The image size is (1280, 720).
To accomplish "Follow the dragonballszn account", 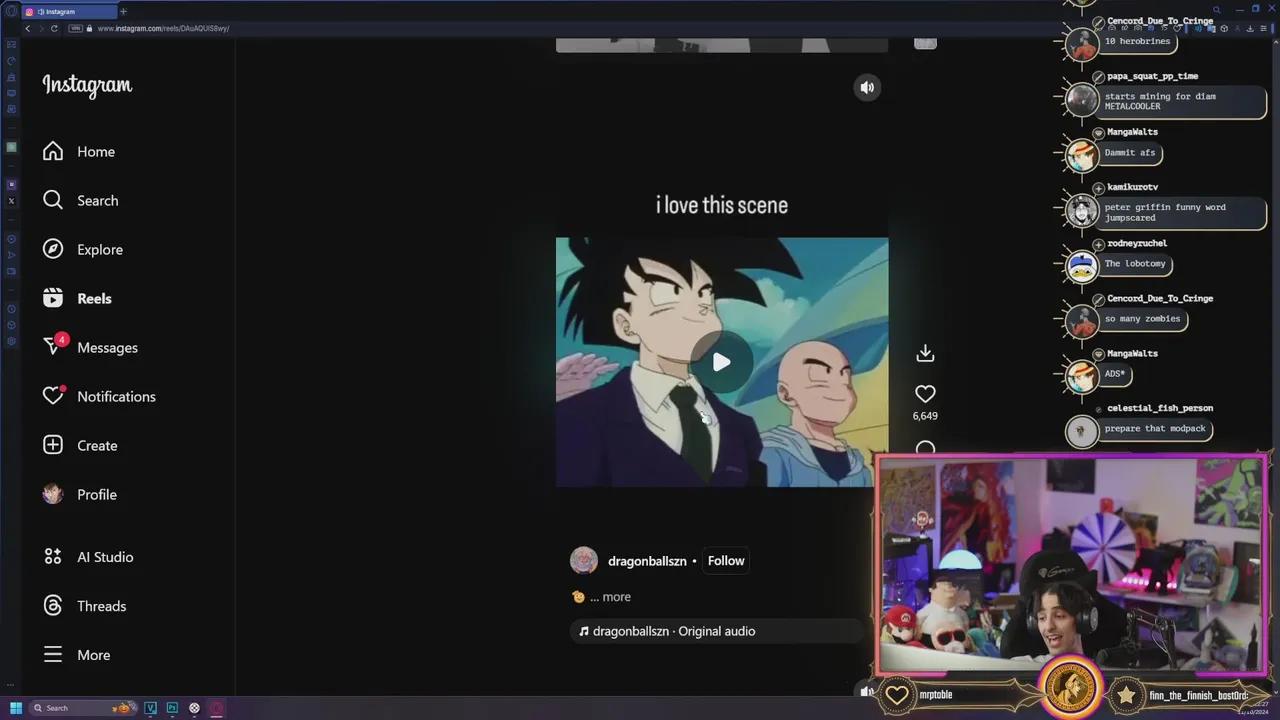I will (x=726, y=561).
